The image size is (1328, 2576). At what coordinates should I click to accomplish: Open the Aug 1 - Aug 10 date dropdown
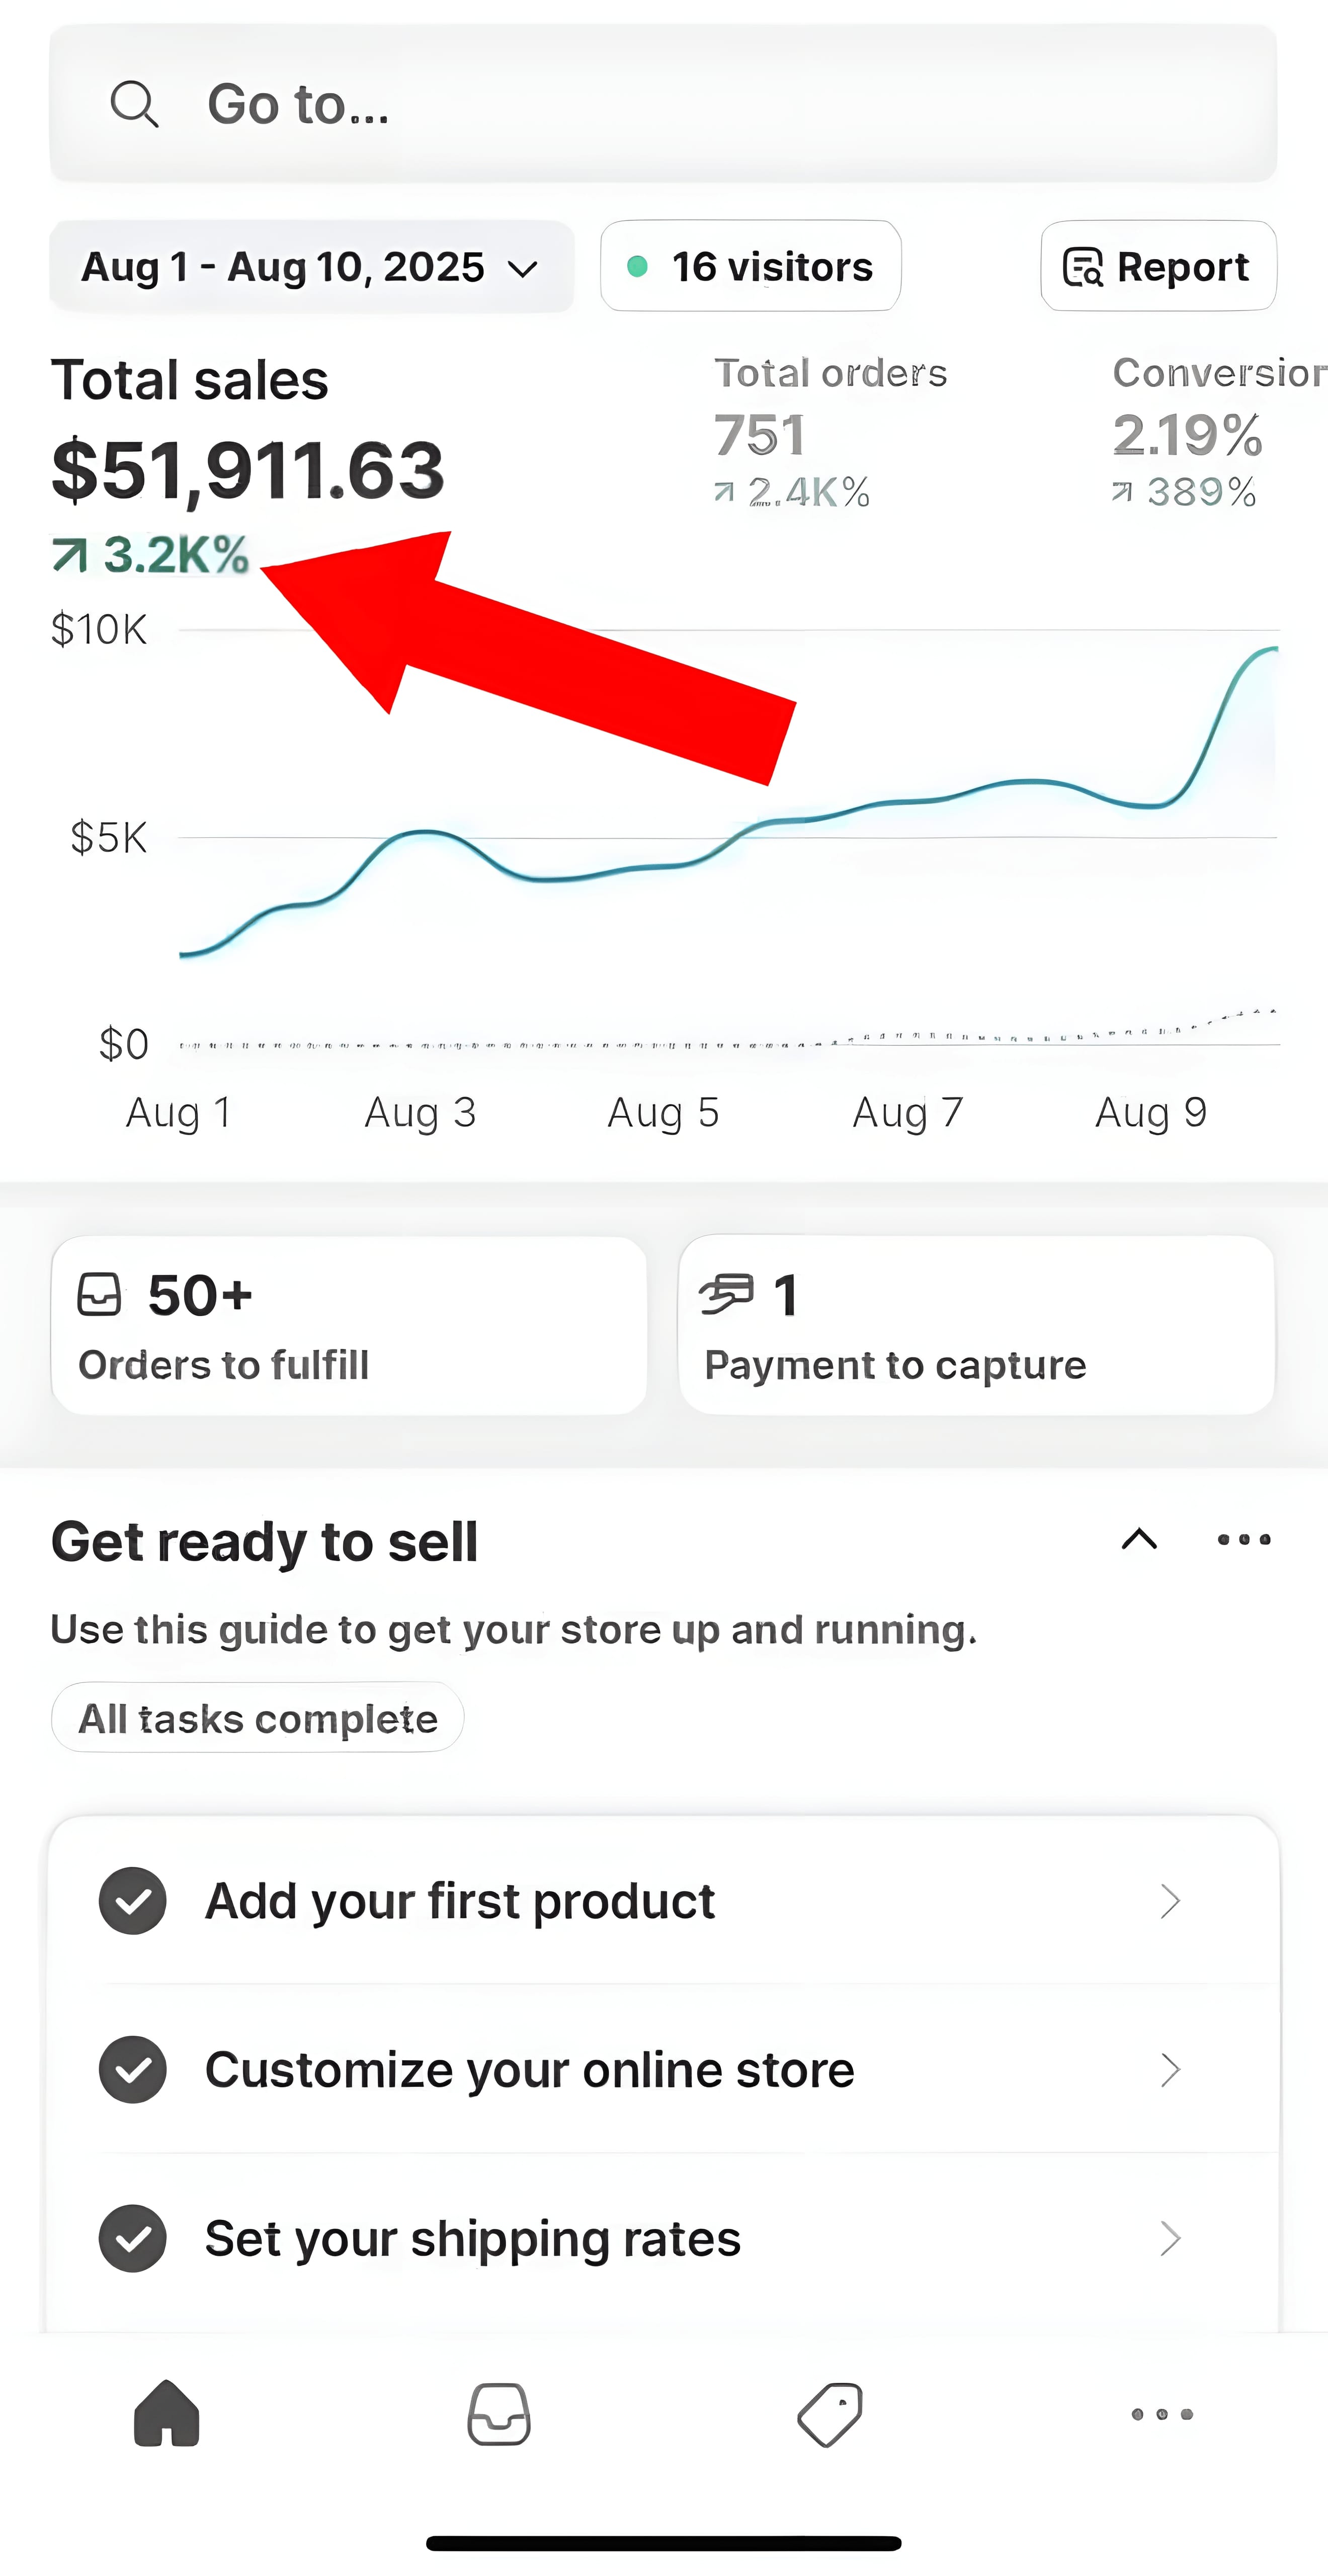coord(311,267)
